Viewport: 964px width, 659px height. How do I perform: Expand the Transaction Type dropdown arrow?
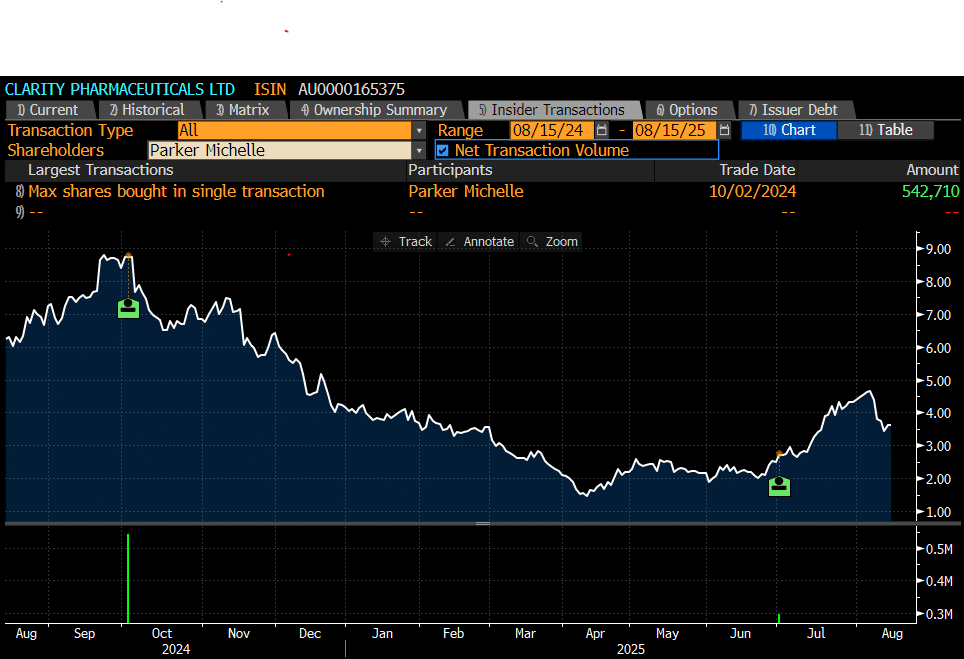click(x=419, y=130)
